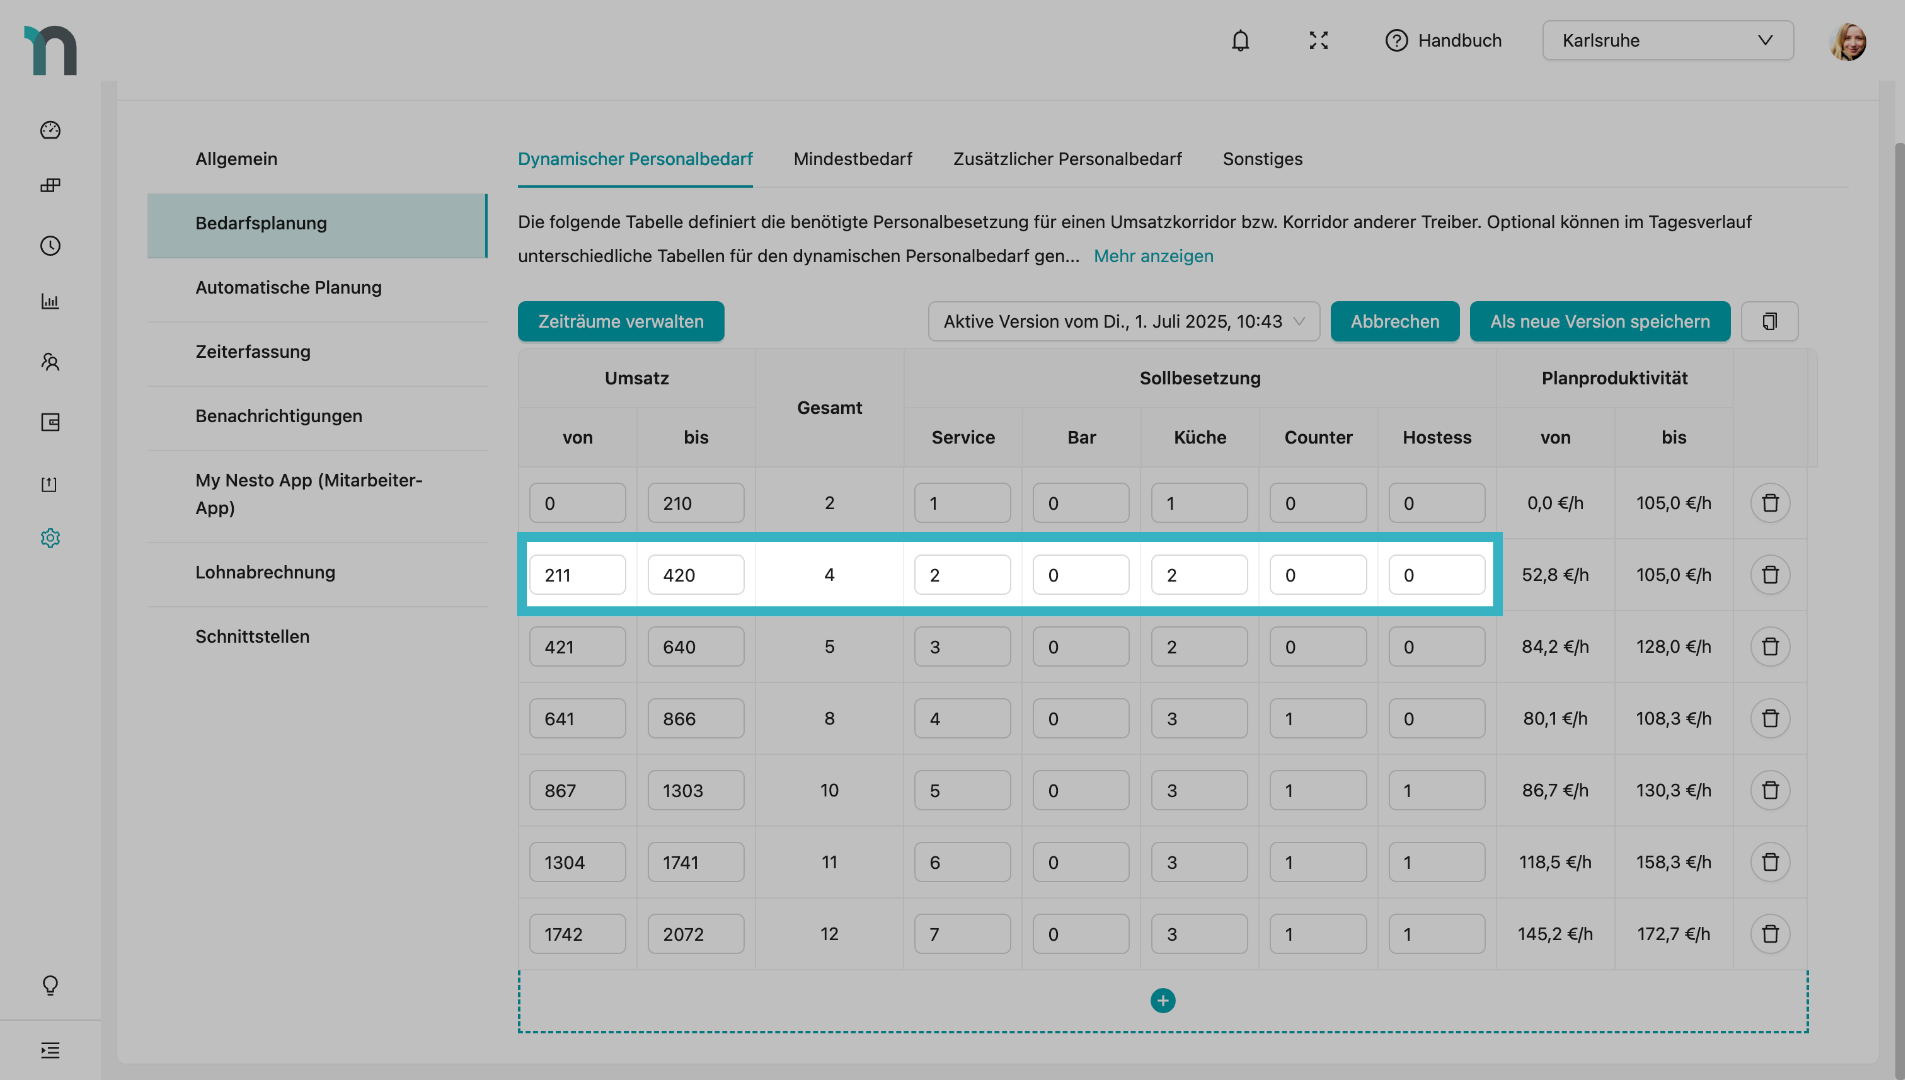This screenshot has width=1905, height=1080.
Task: Click the copy icon beside save button
Action: pos(1769,322)
